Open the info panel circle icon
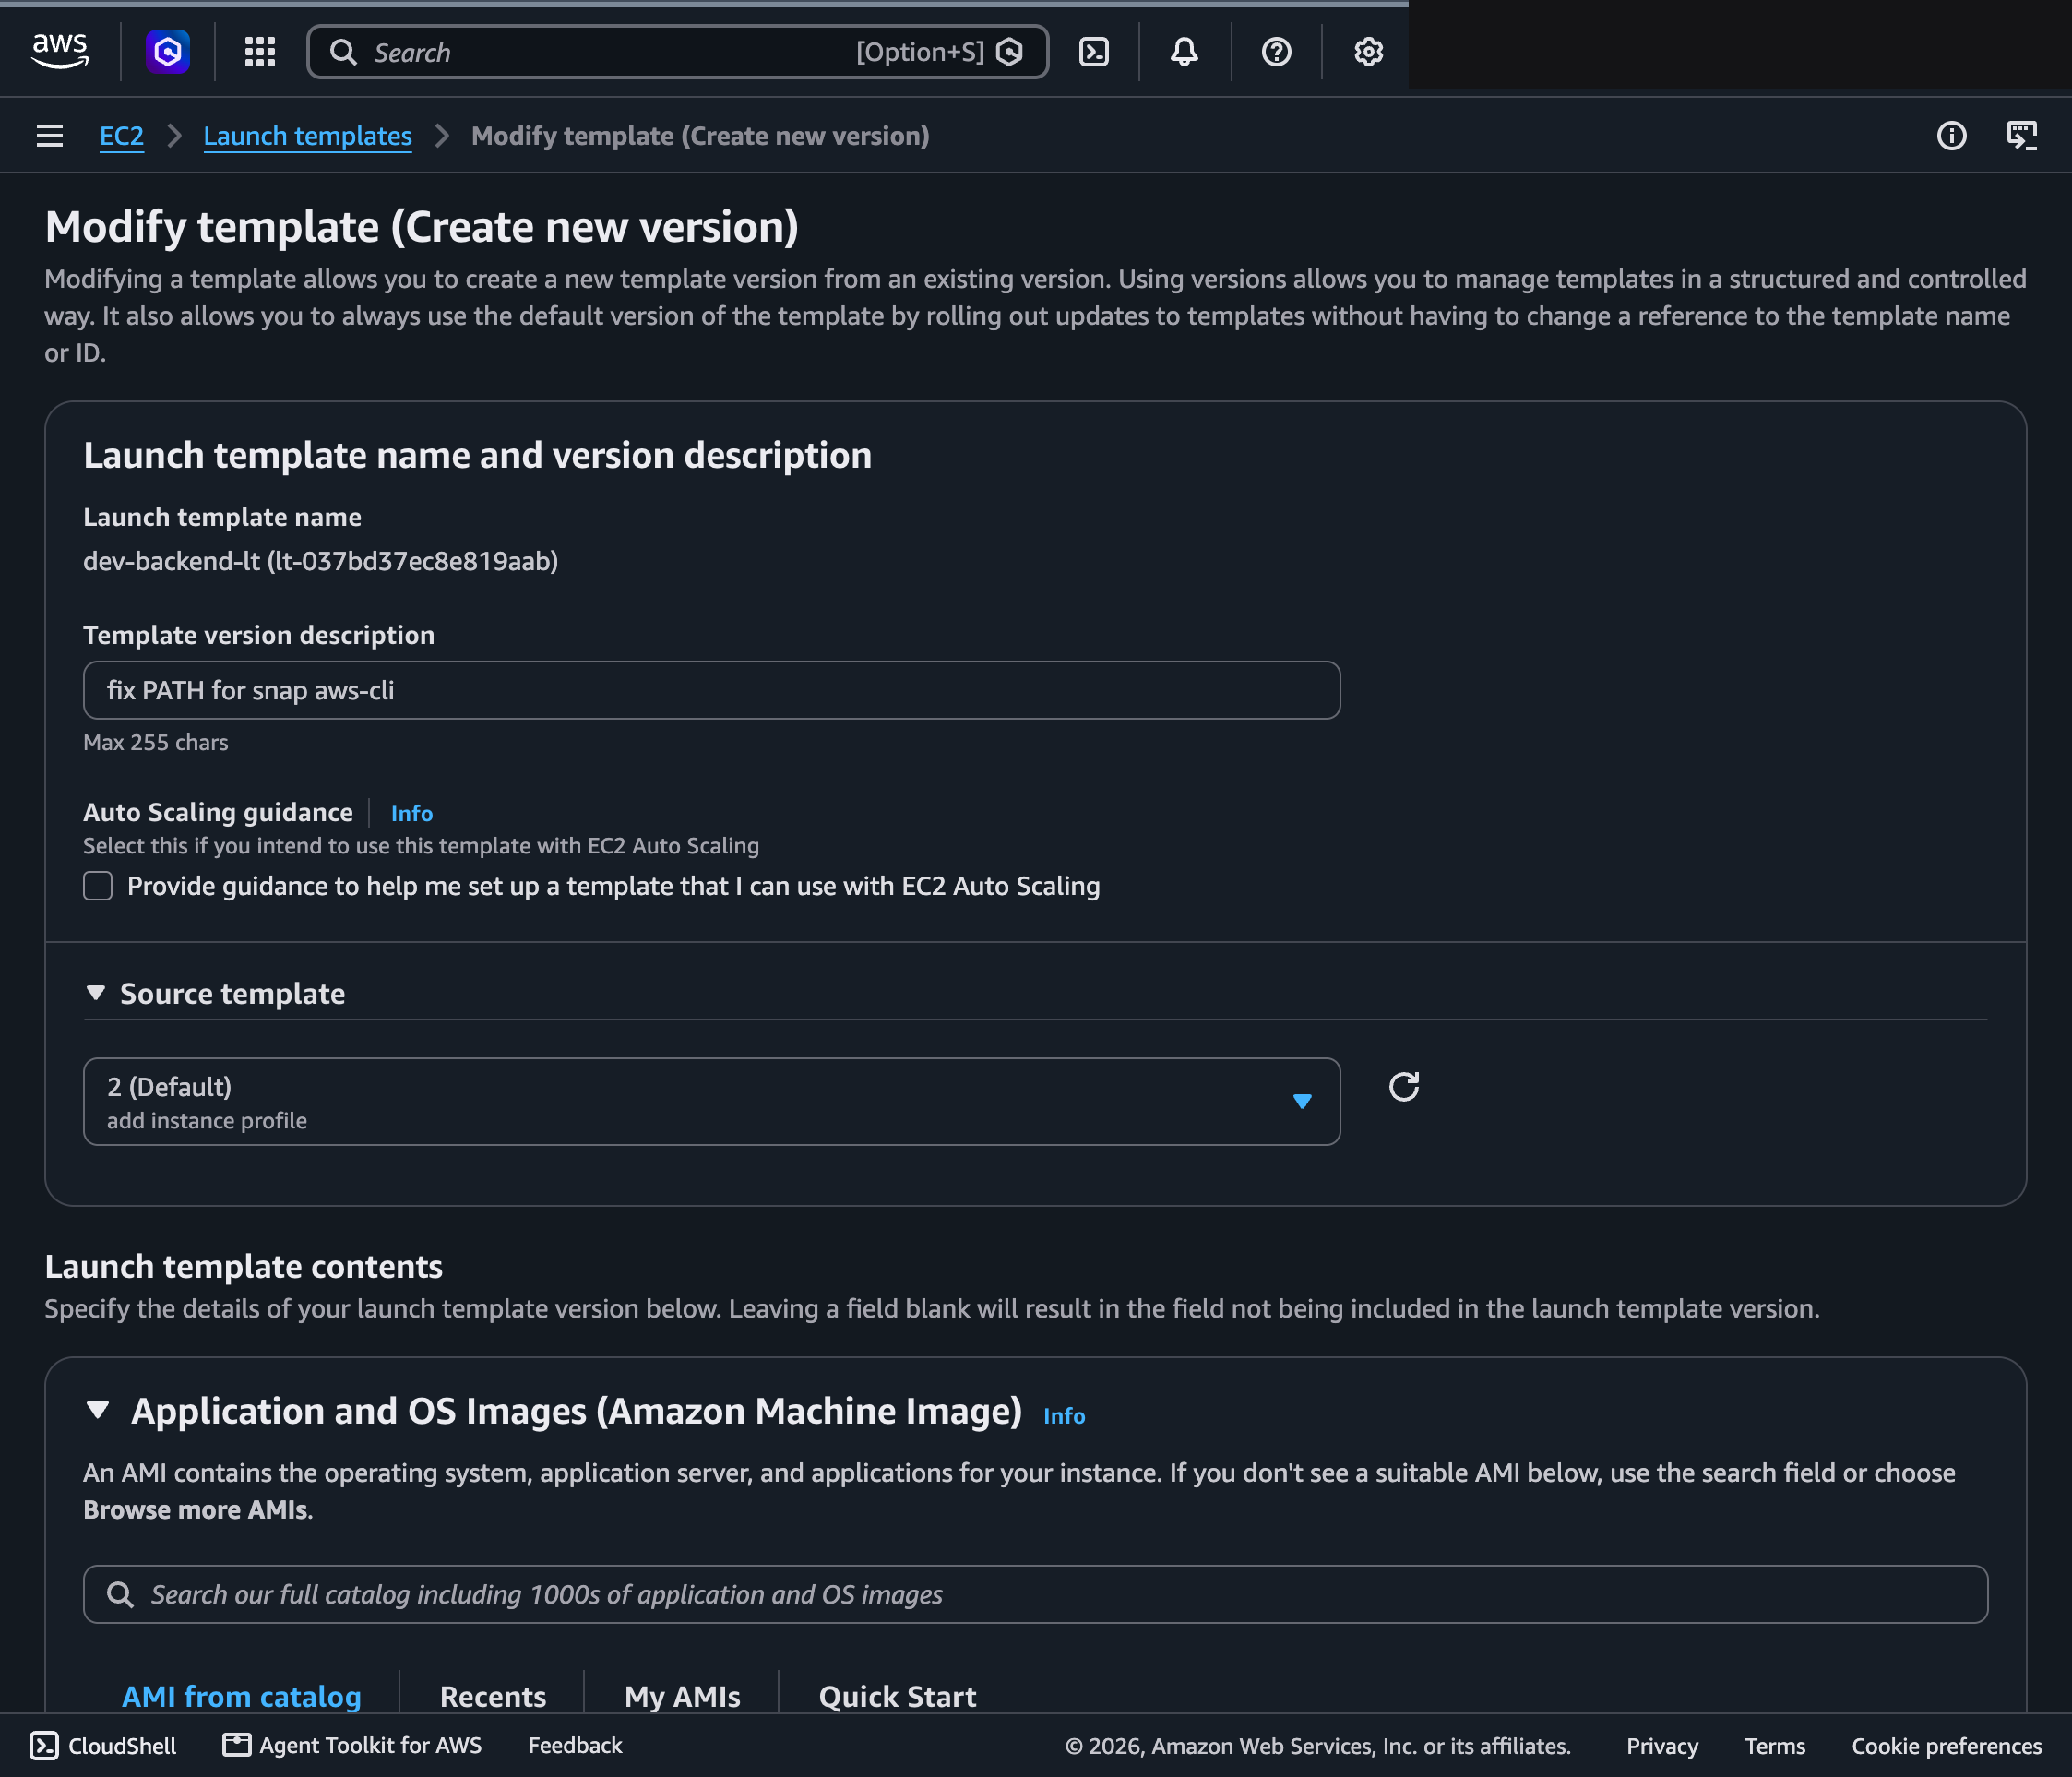Screen dimensions: 2072x1777 1951,136
